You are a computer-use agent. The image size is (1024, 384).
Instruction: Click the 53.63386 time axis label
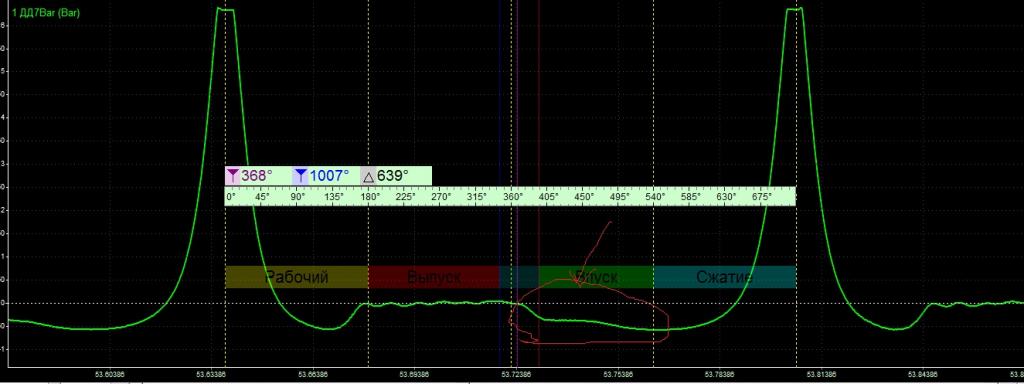[x=212, y=375]
